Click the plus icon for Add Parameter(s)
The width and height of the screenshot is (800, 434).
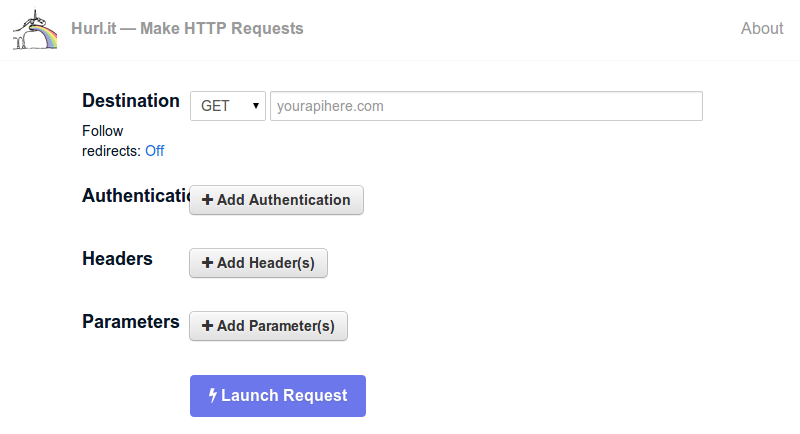click(x=208, y=326)
